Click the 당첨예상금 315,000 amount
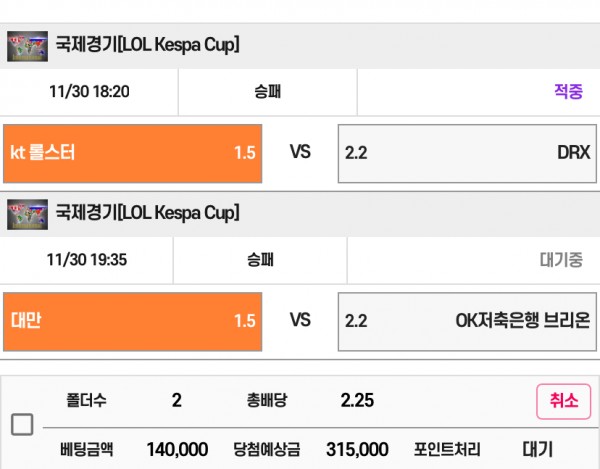 357,449
